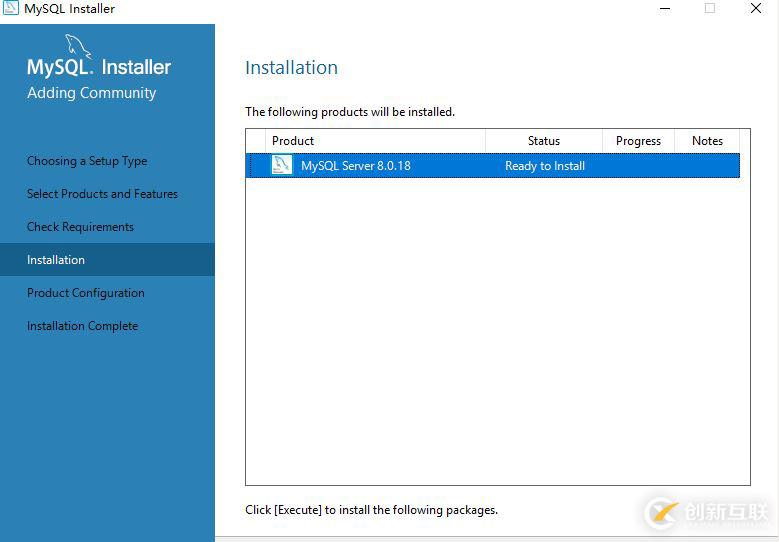This screenshot has width=779, height=542.
Task: Open Select Products and Features step
Action: pos(102,194)
